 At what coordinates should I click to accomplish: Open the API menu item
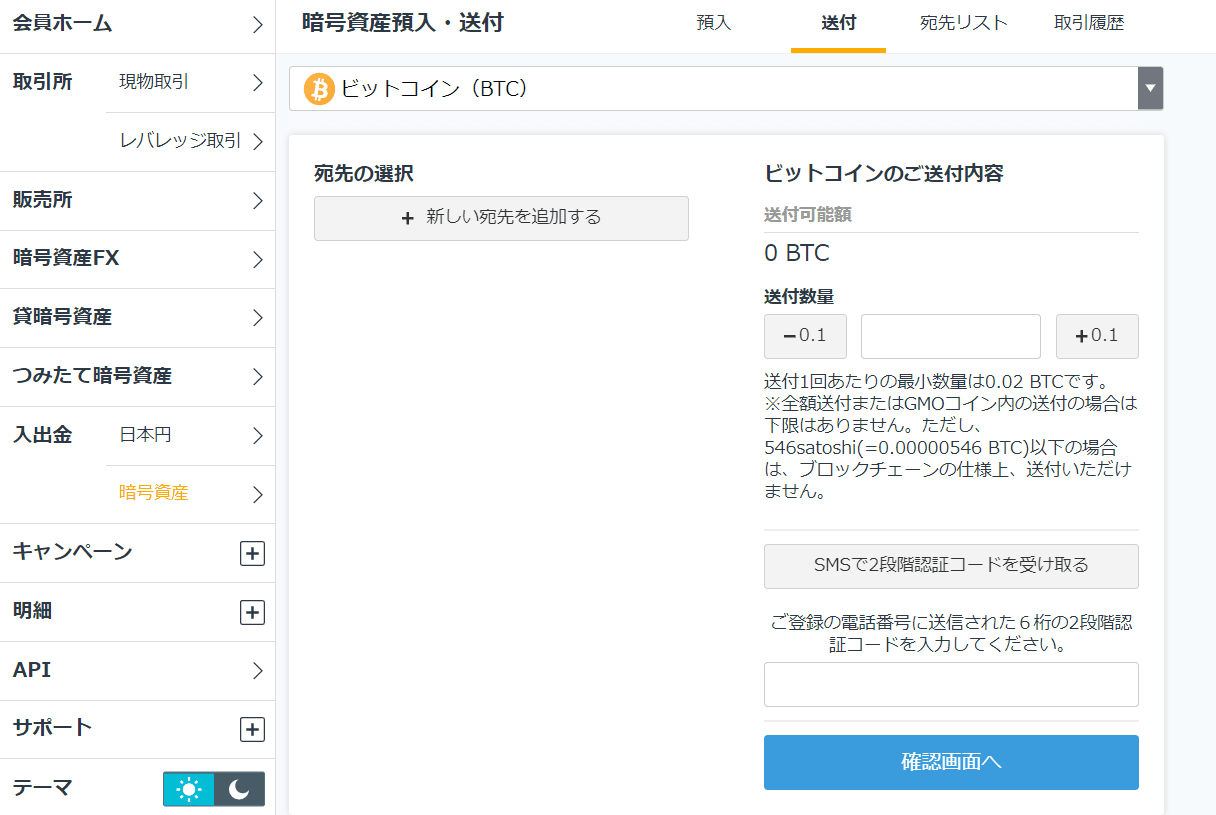click(x=137, y=670)
